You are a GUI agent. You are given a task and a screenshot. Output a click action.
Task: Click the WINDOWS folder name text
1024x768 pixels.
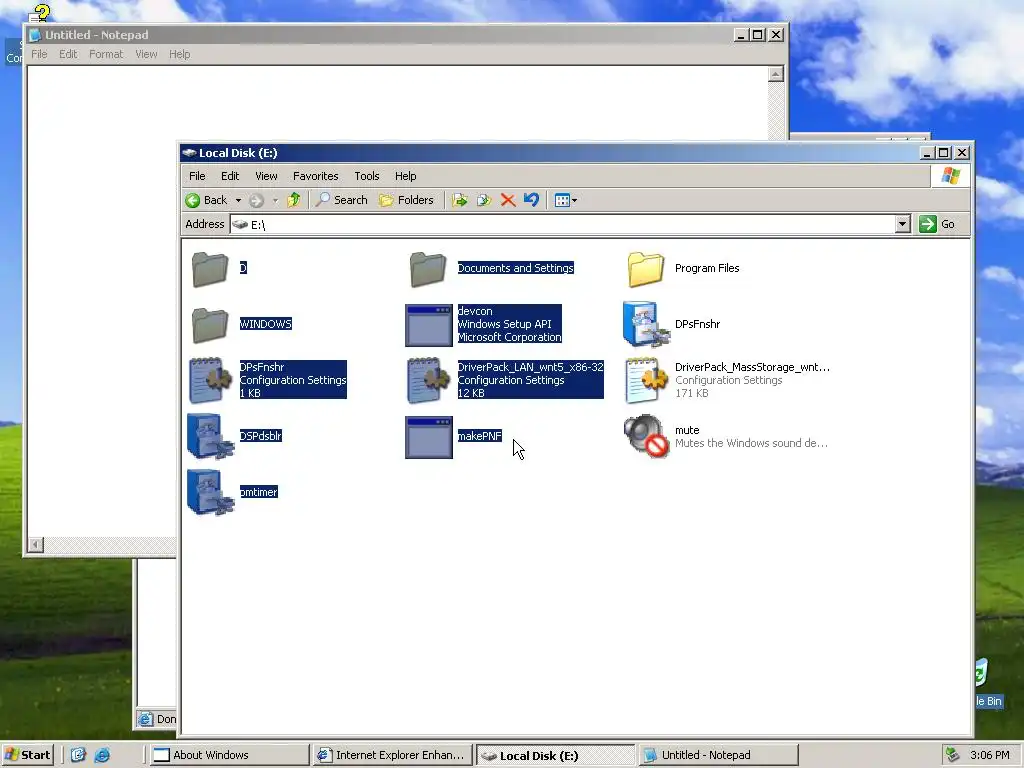tap(265, 324)
